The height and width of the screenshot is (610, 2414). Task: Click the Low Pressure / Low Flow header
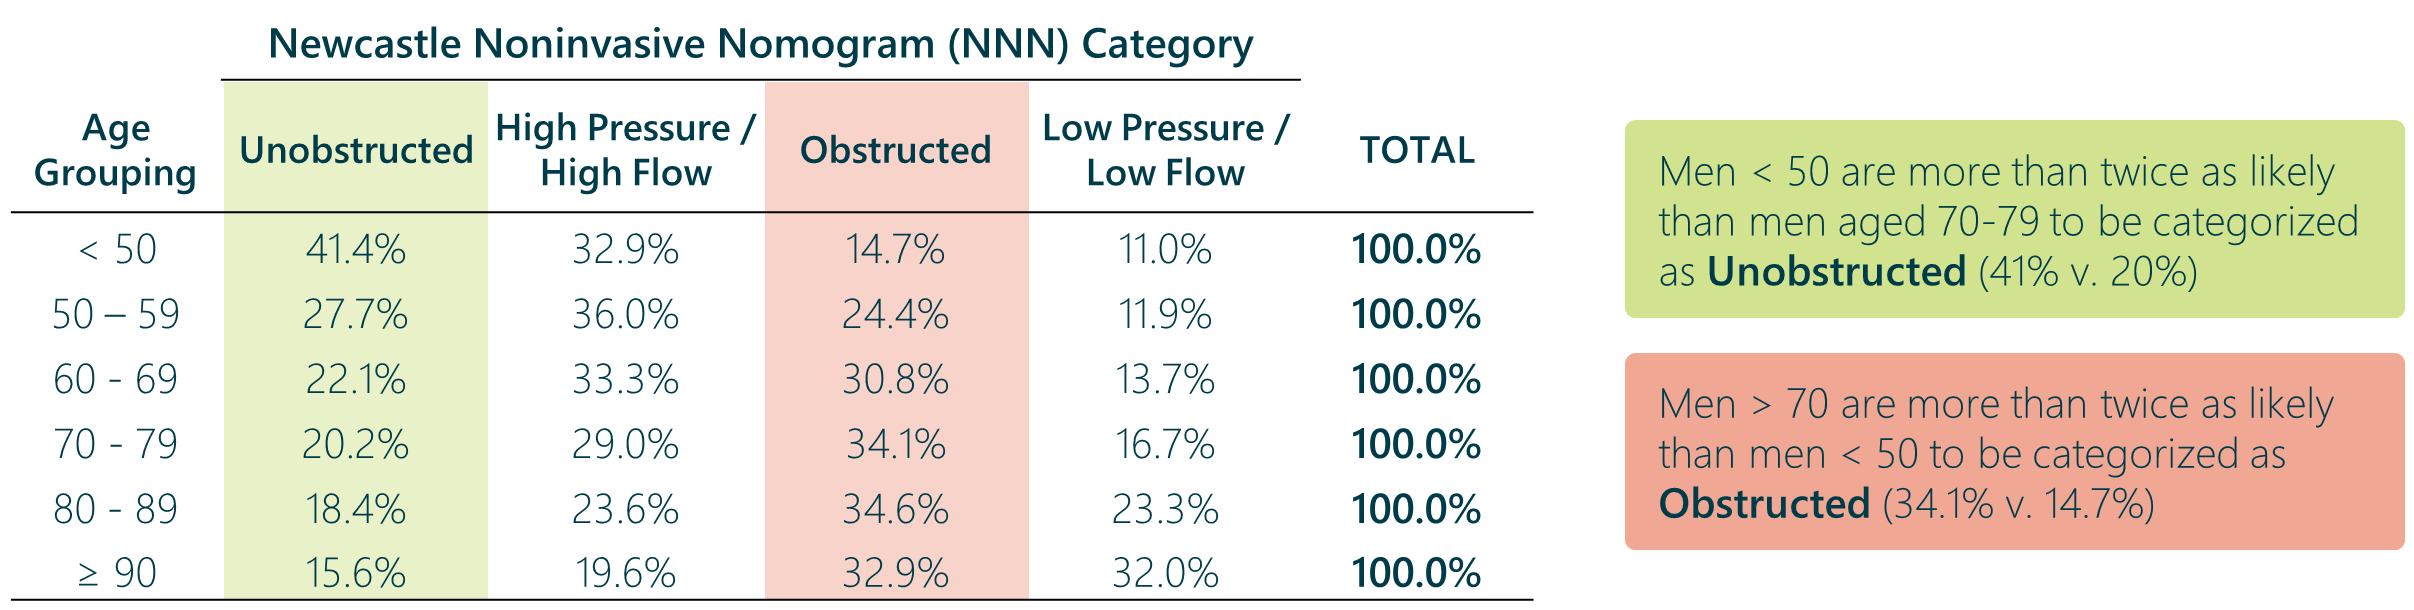tap(1165, 150)
